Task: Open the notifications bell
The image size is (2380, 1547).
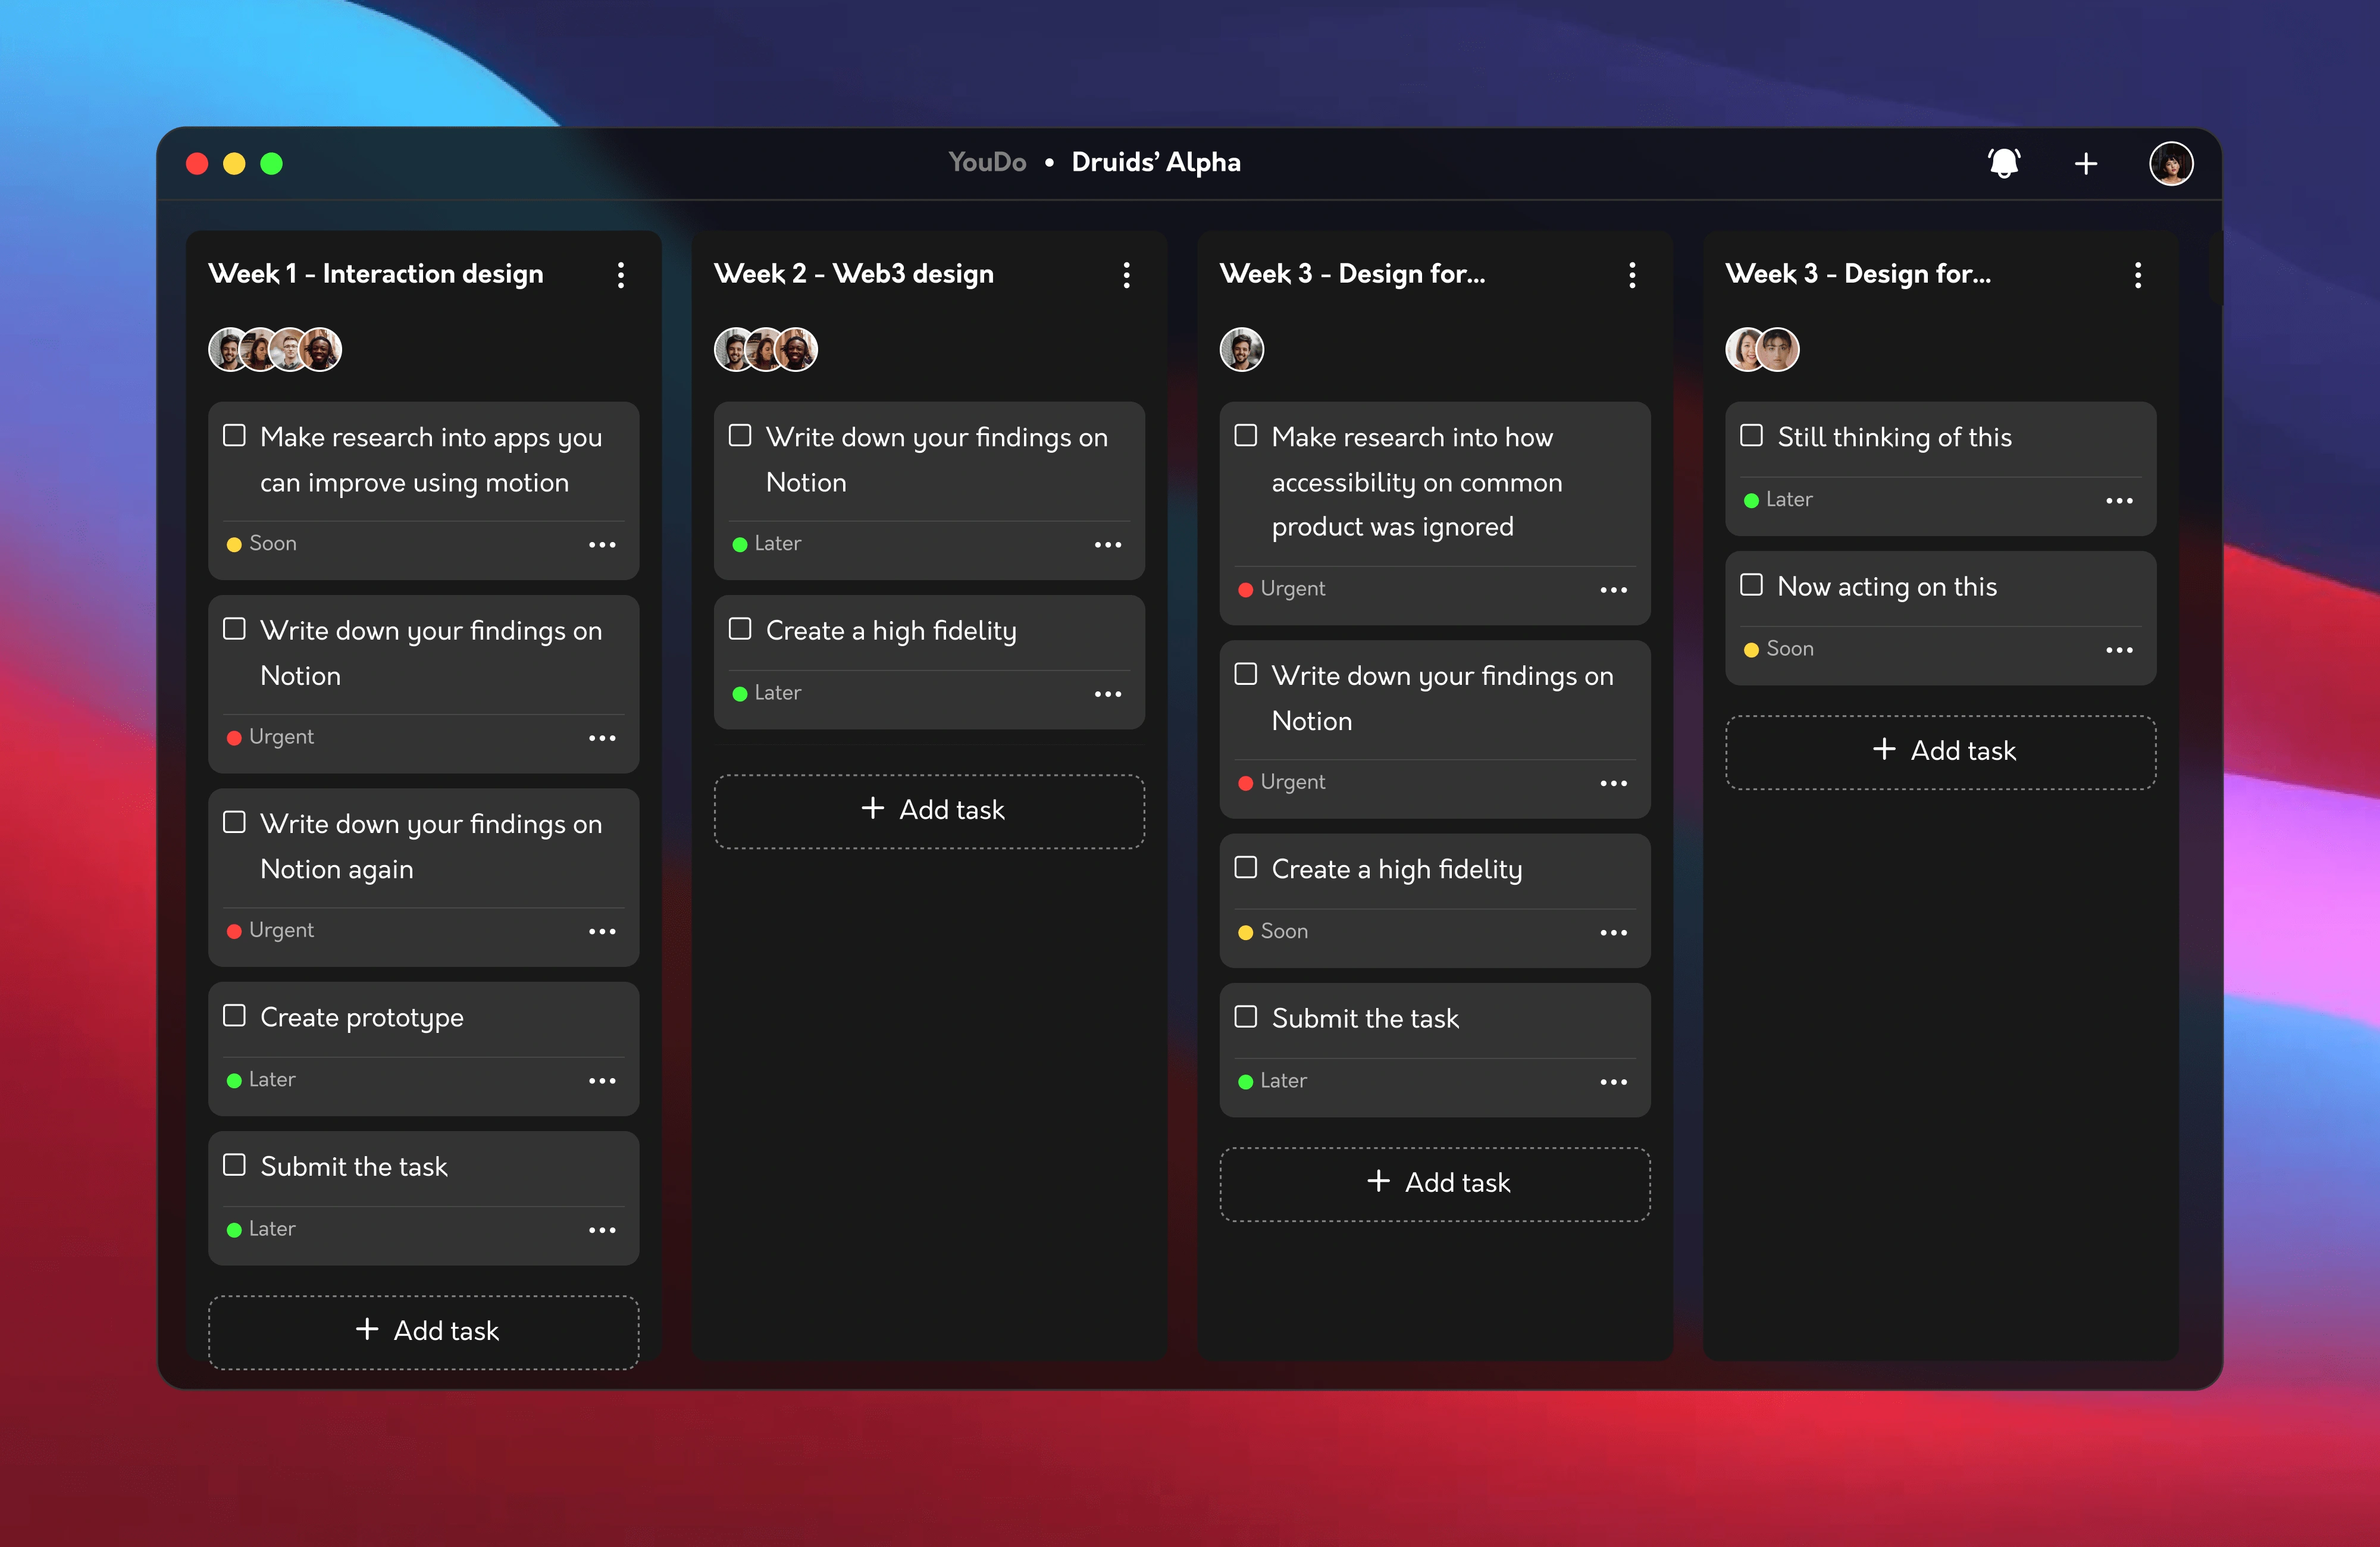Action: pos(2004,162)
